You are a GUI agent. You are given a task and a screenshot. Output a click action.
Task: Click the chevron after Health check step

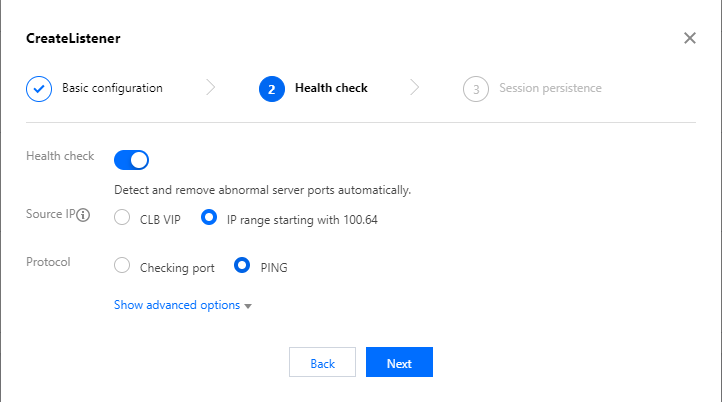click(x=415, y=88)
